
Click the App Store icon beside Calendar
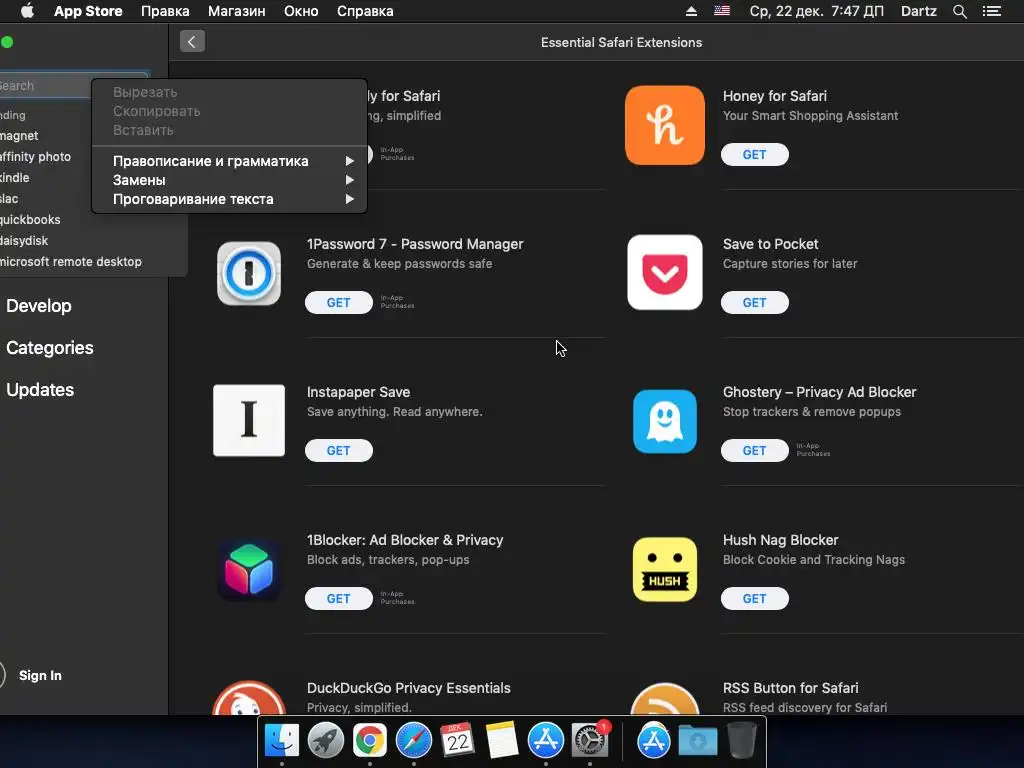tap(545, 741)
